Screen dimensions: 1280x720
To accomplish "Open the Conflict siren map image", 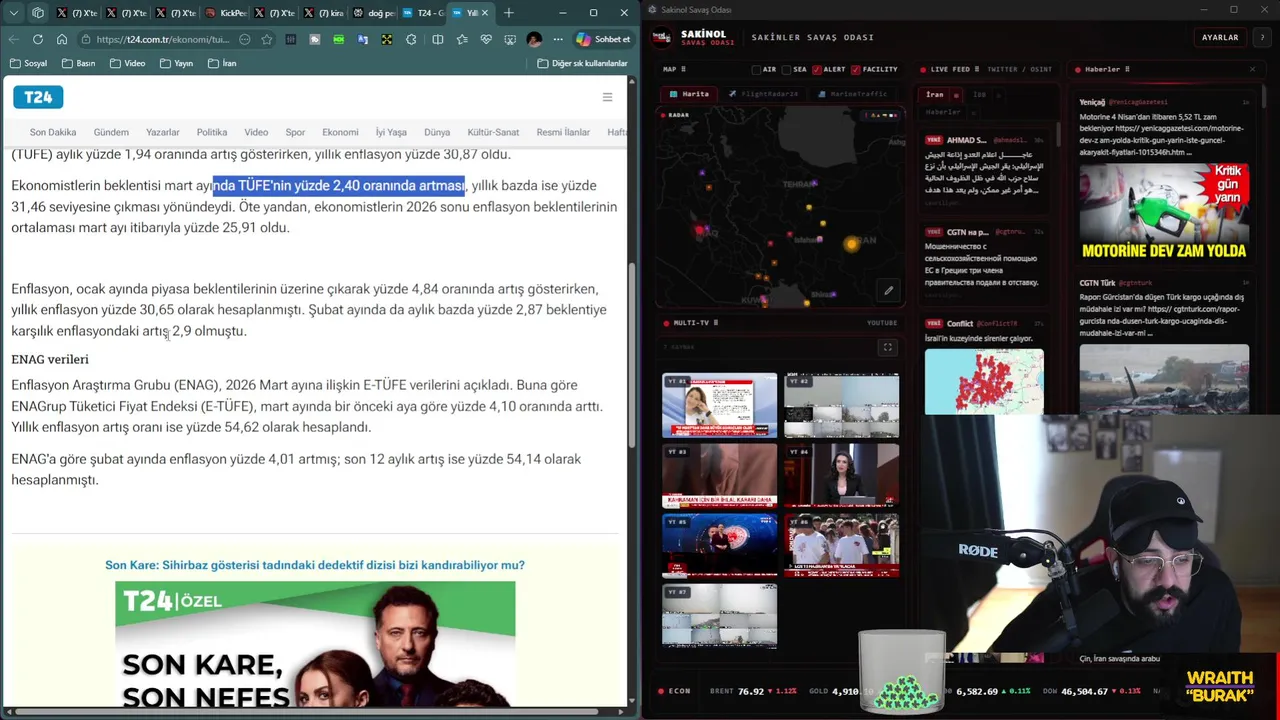I will click(984, 381).
